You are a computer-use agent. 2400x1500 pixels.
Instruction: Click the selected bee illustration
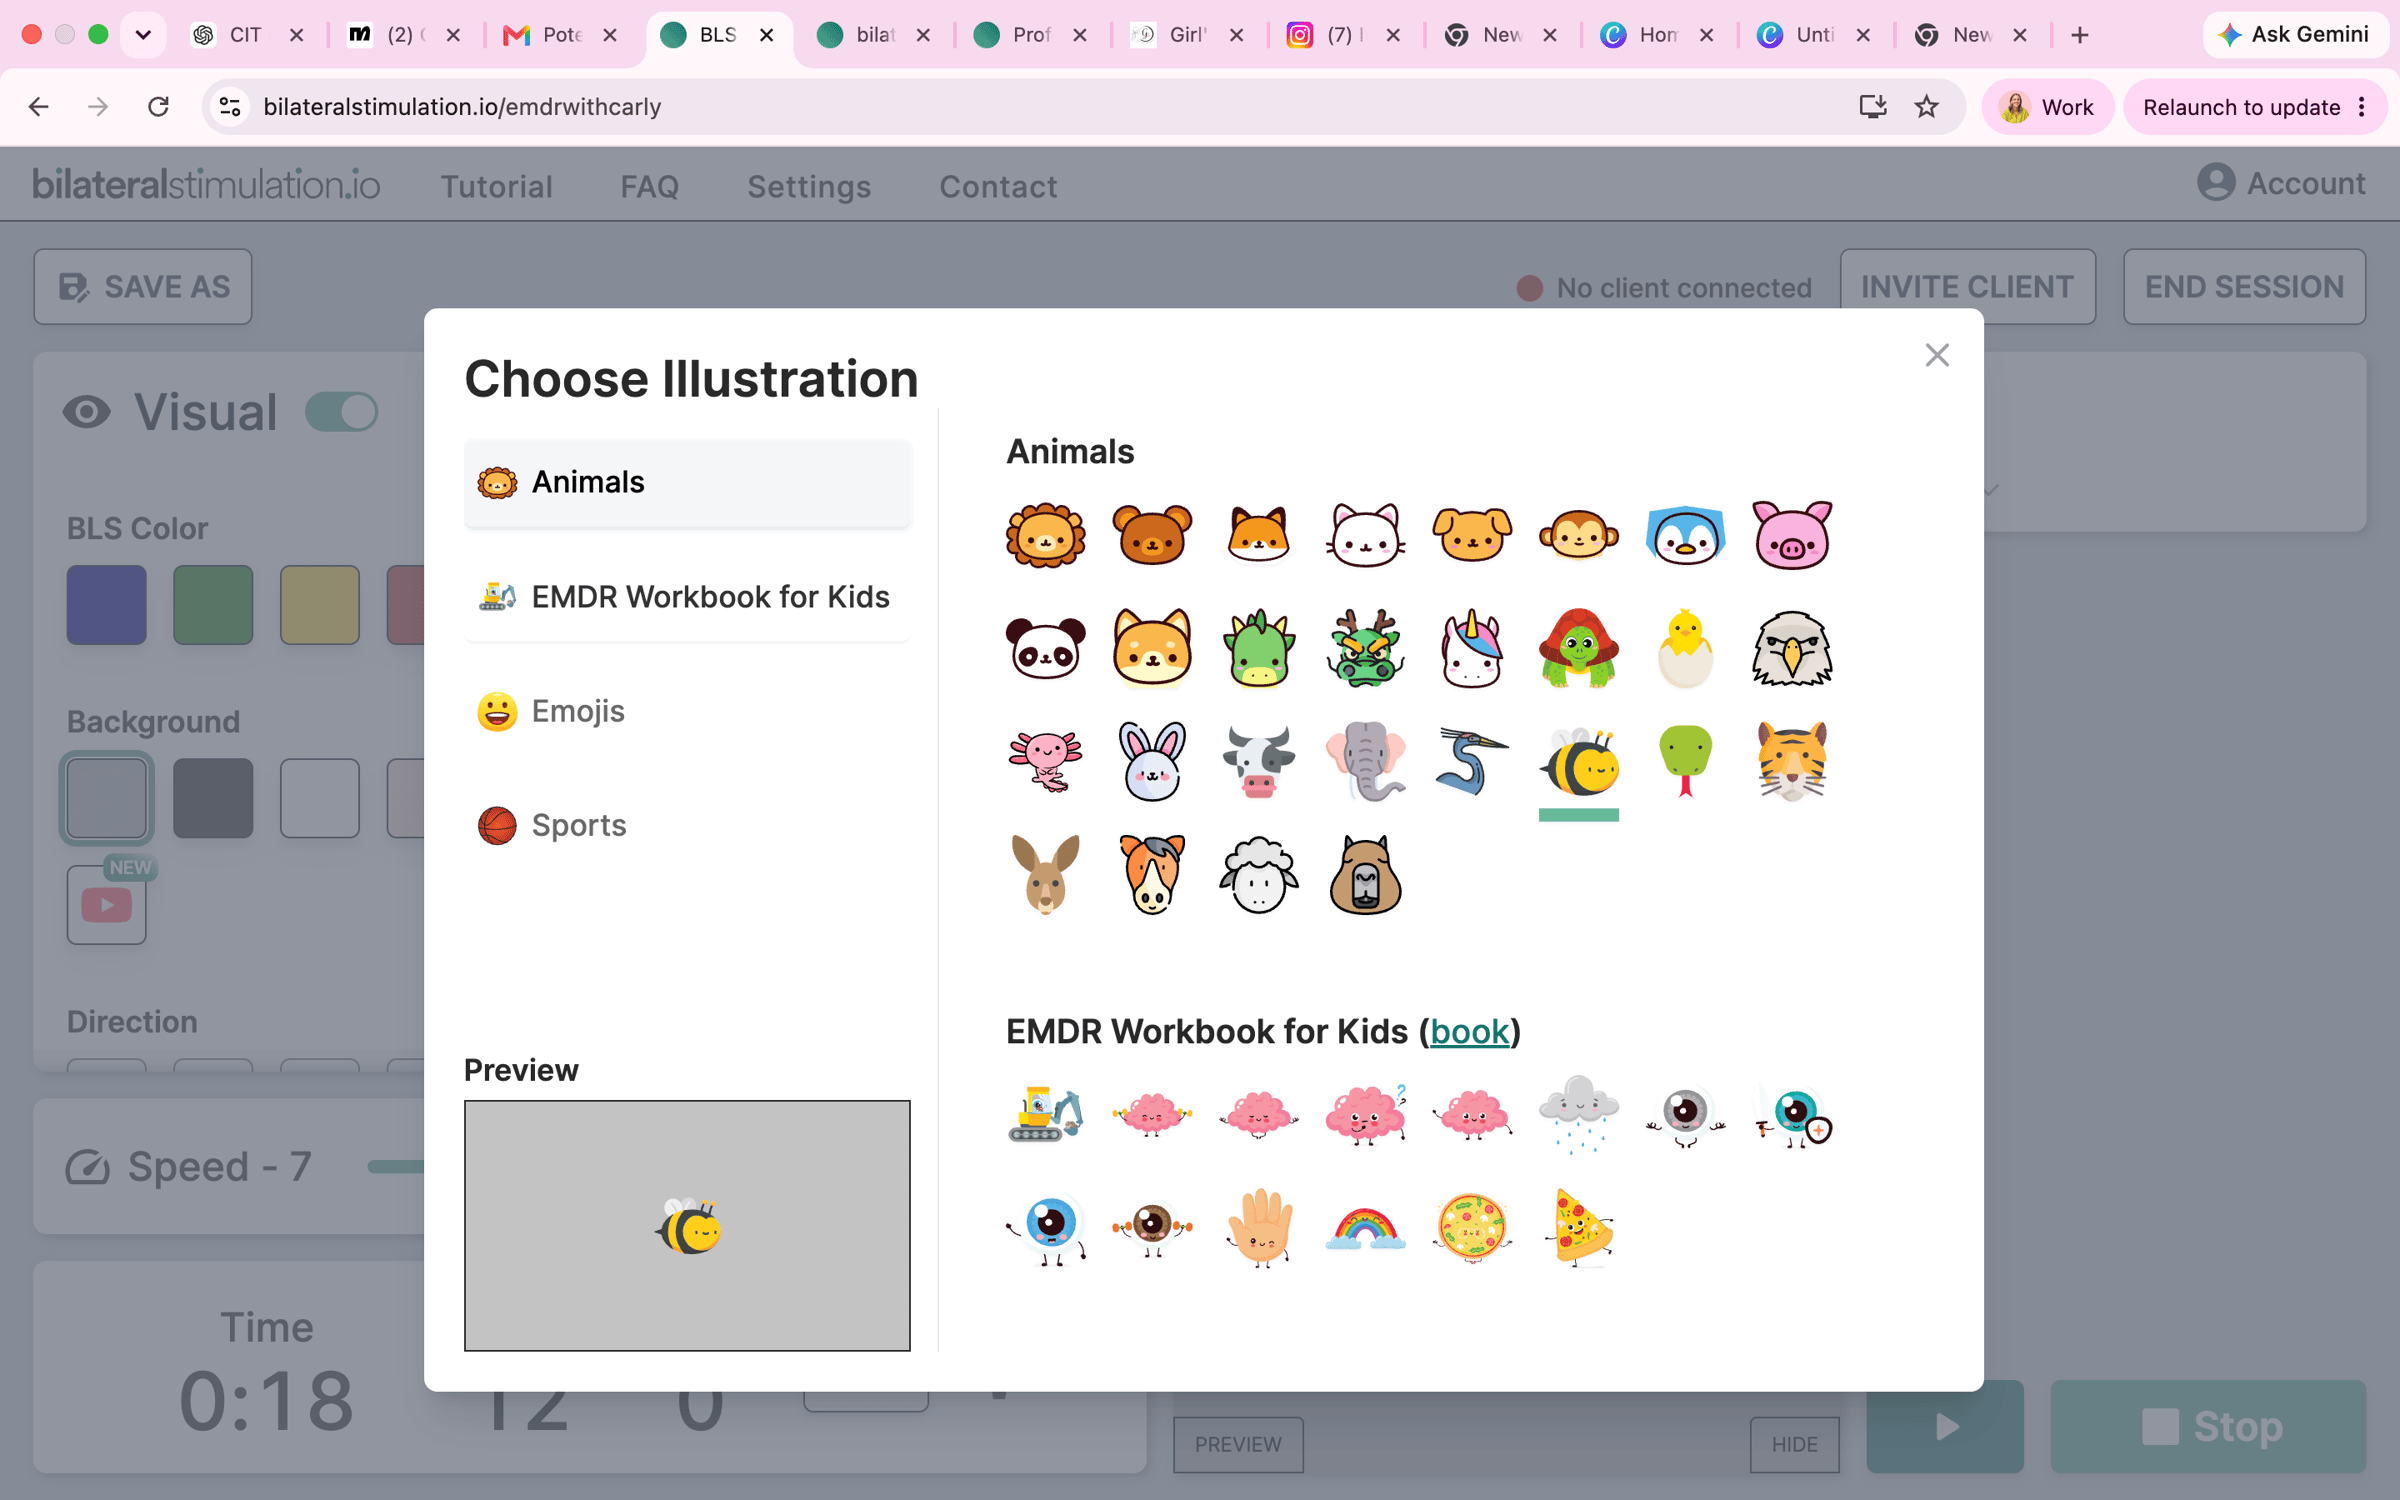[x=1579, y=762]
